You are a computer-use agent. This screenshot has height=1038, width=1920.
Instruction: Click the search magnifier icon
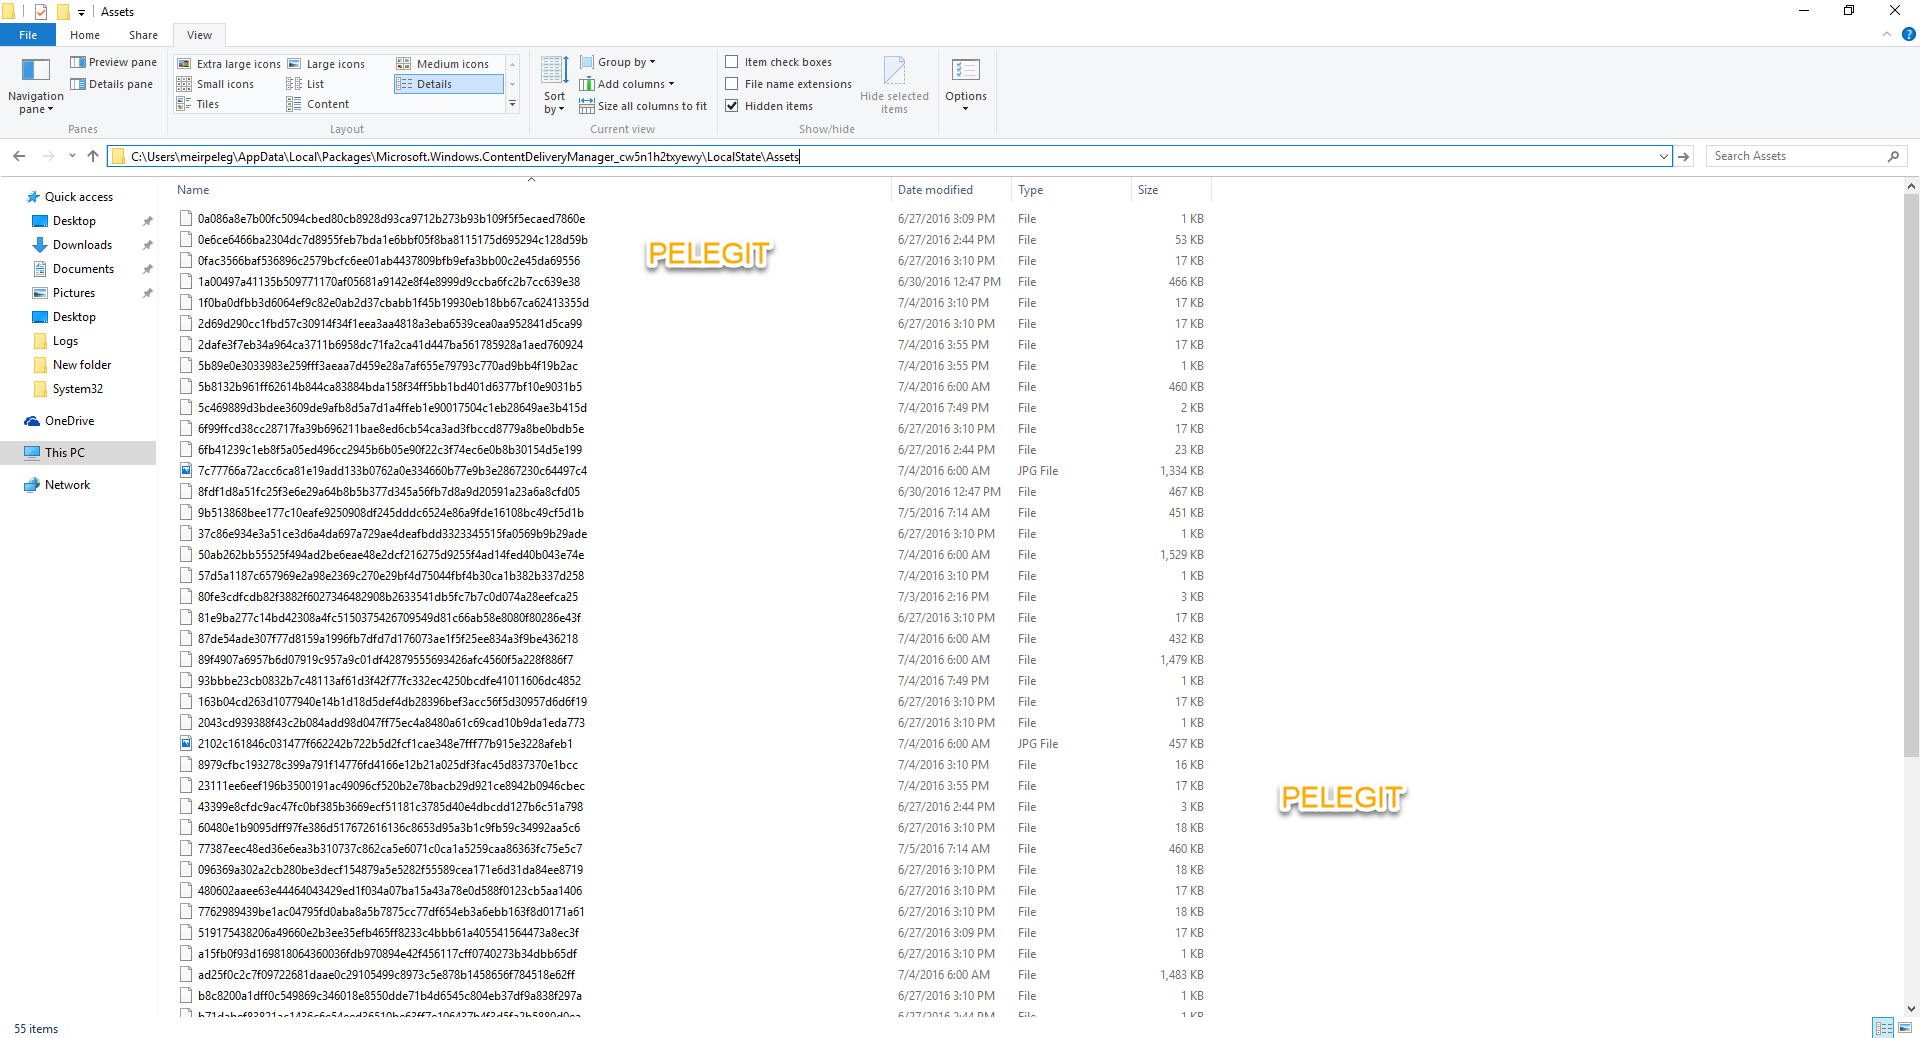[x=1893, y=156]
